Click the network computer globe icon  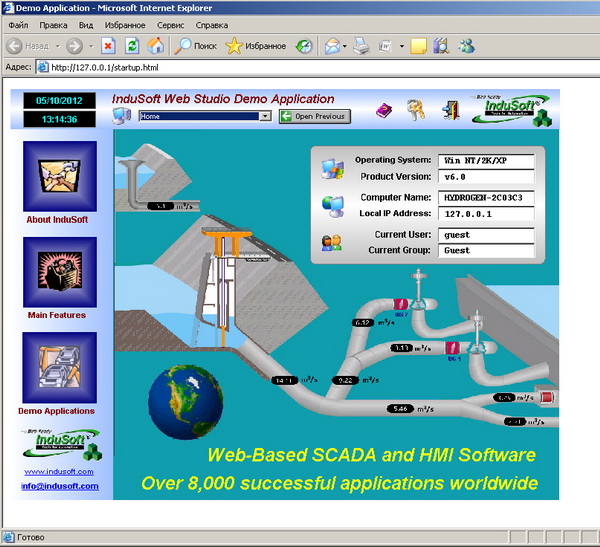click(x=333, y=206)
